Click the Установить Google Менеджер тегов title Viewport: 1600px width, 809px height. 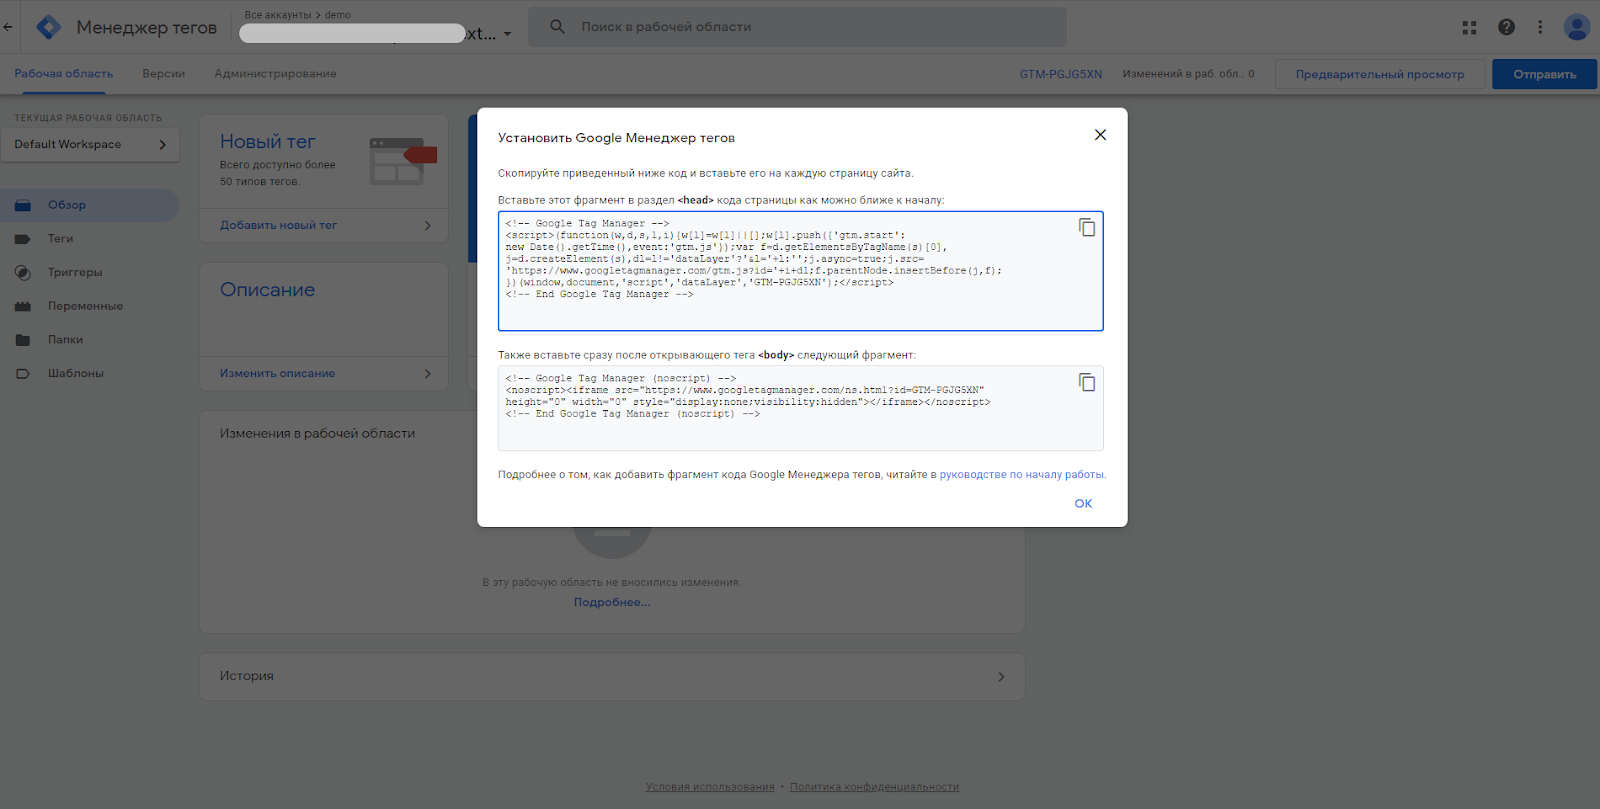pyautogui.click(x=616, y=138)
